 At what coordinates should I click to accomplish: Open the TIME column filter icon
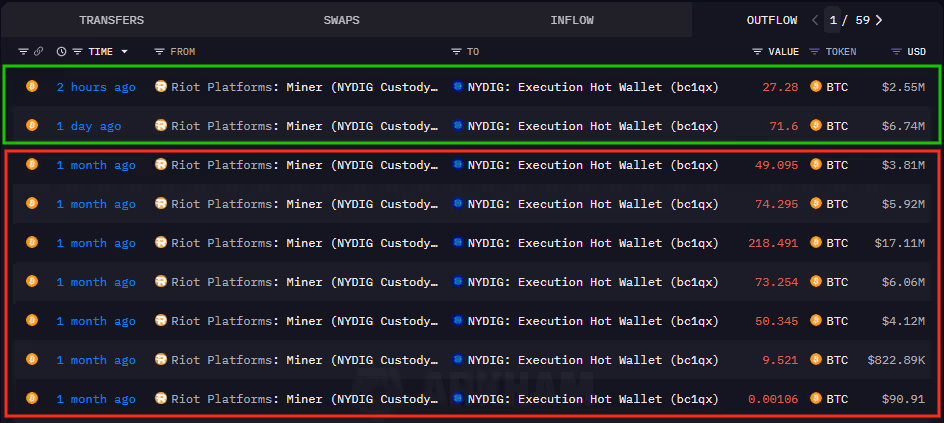[x=77, y=52]
